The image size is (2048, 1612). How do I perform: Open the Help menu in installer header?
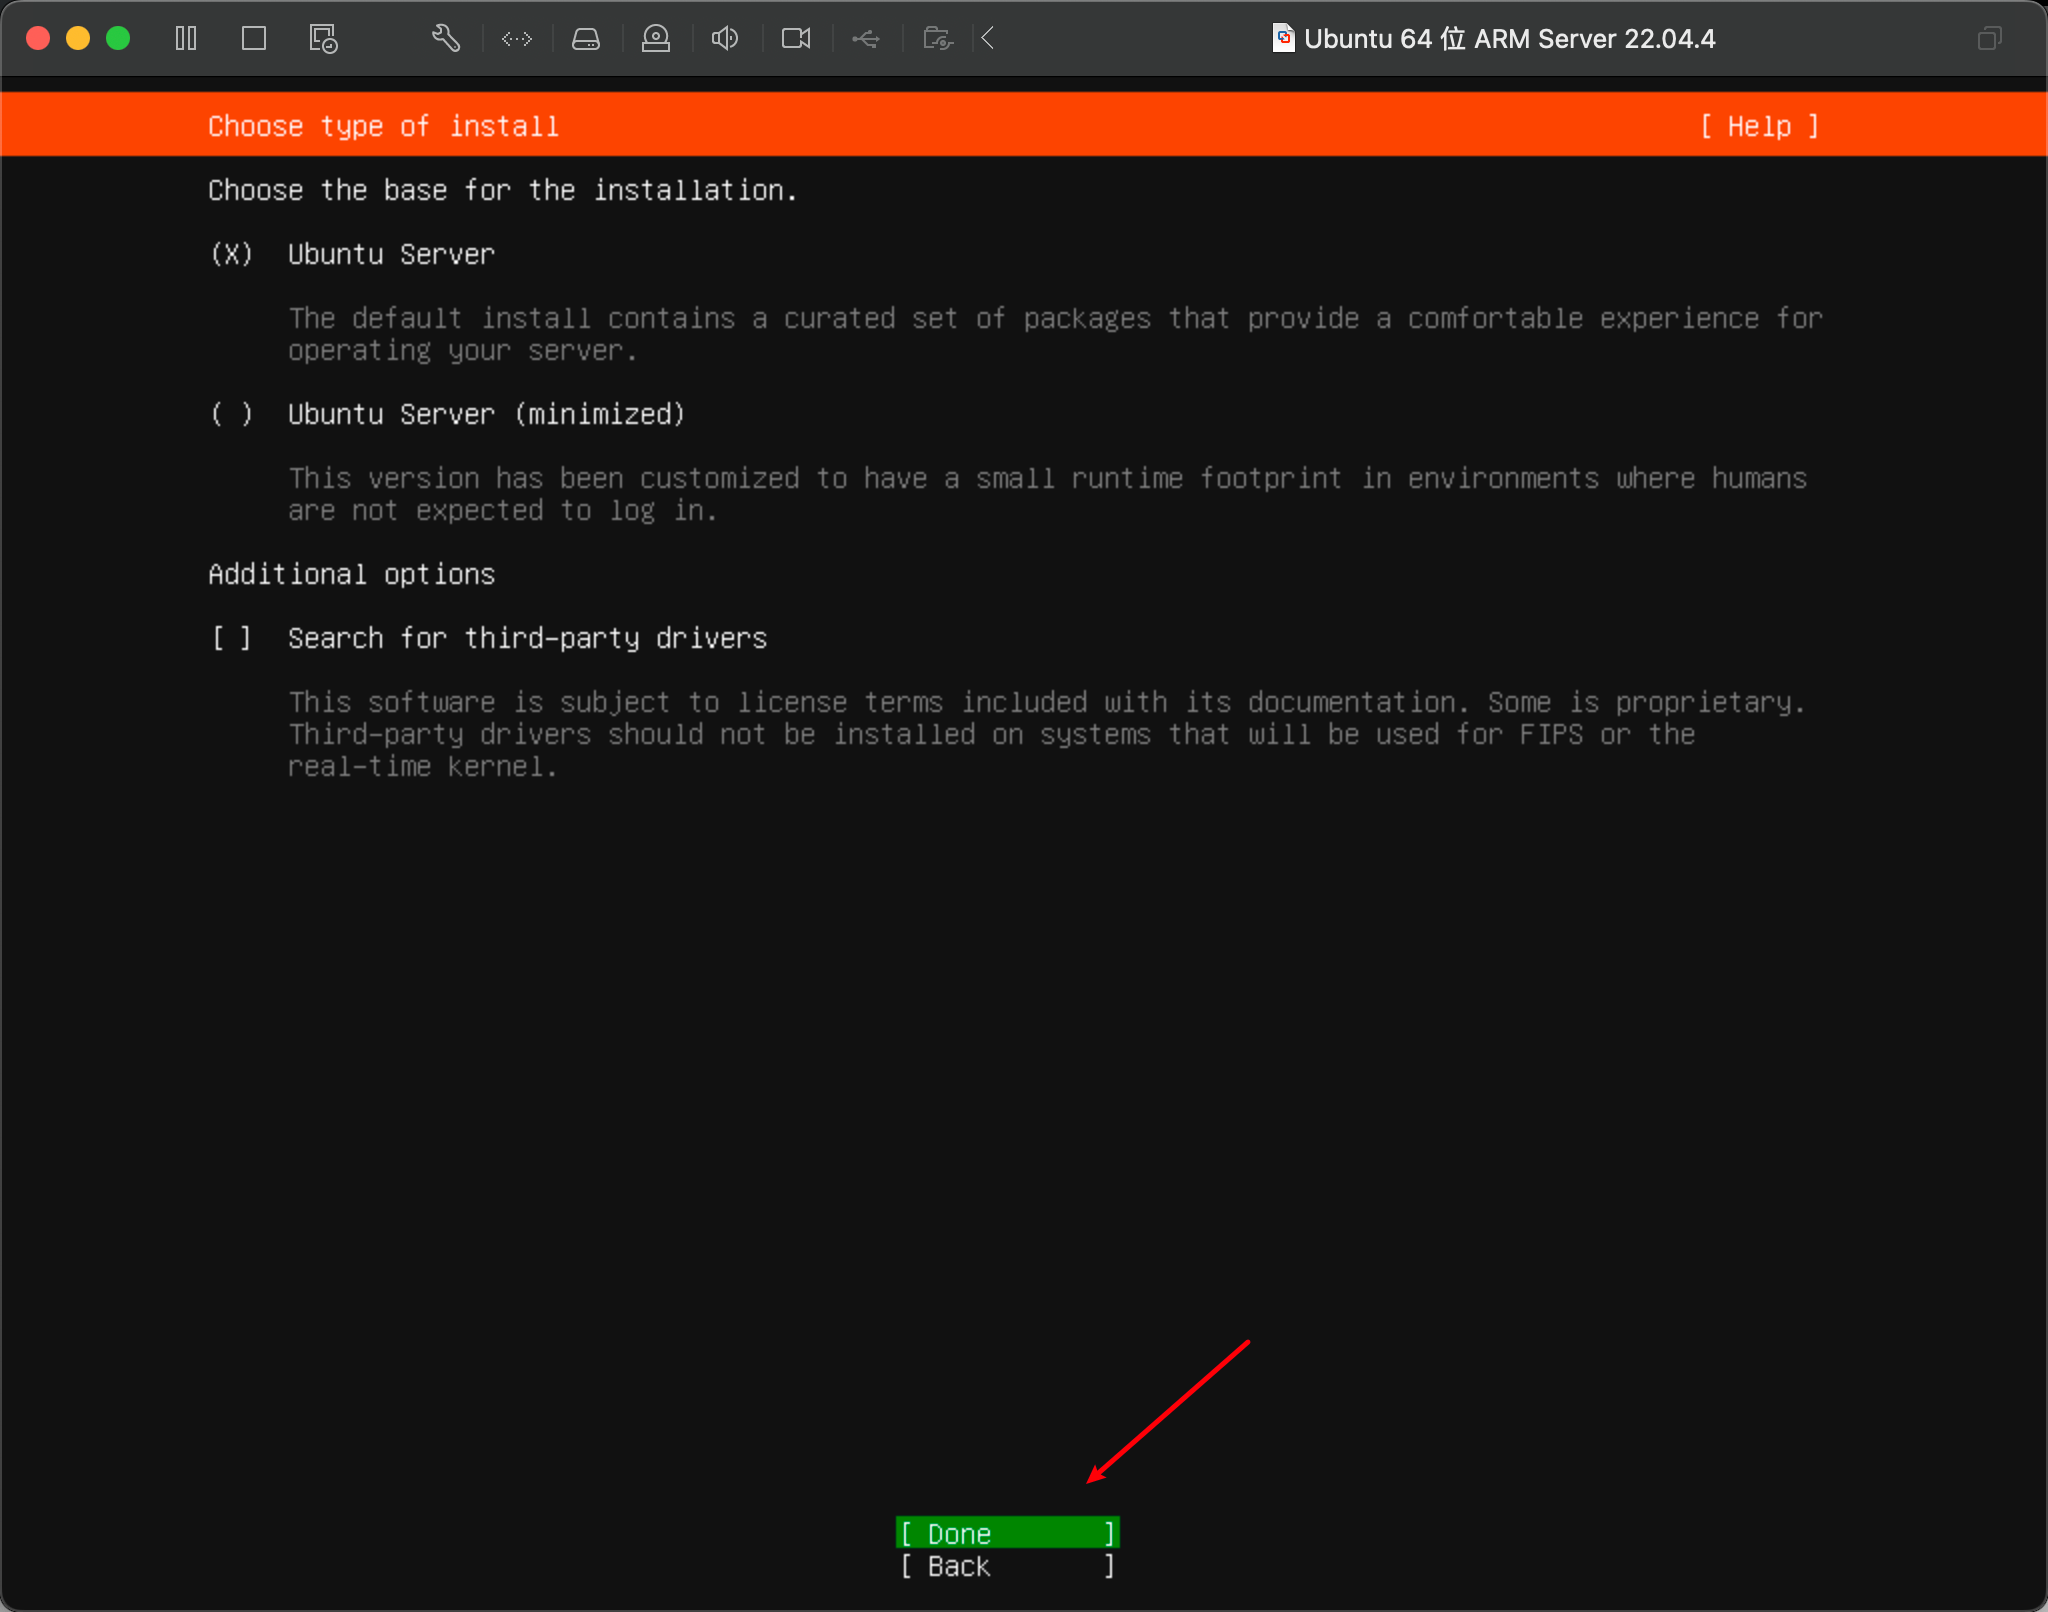(x=1760, y=126)
